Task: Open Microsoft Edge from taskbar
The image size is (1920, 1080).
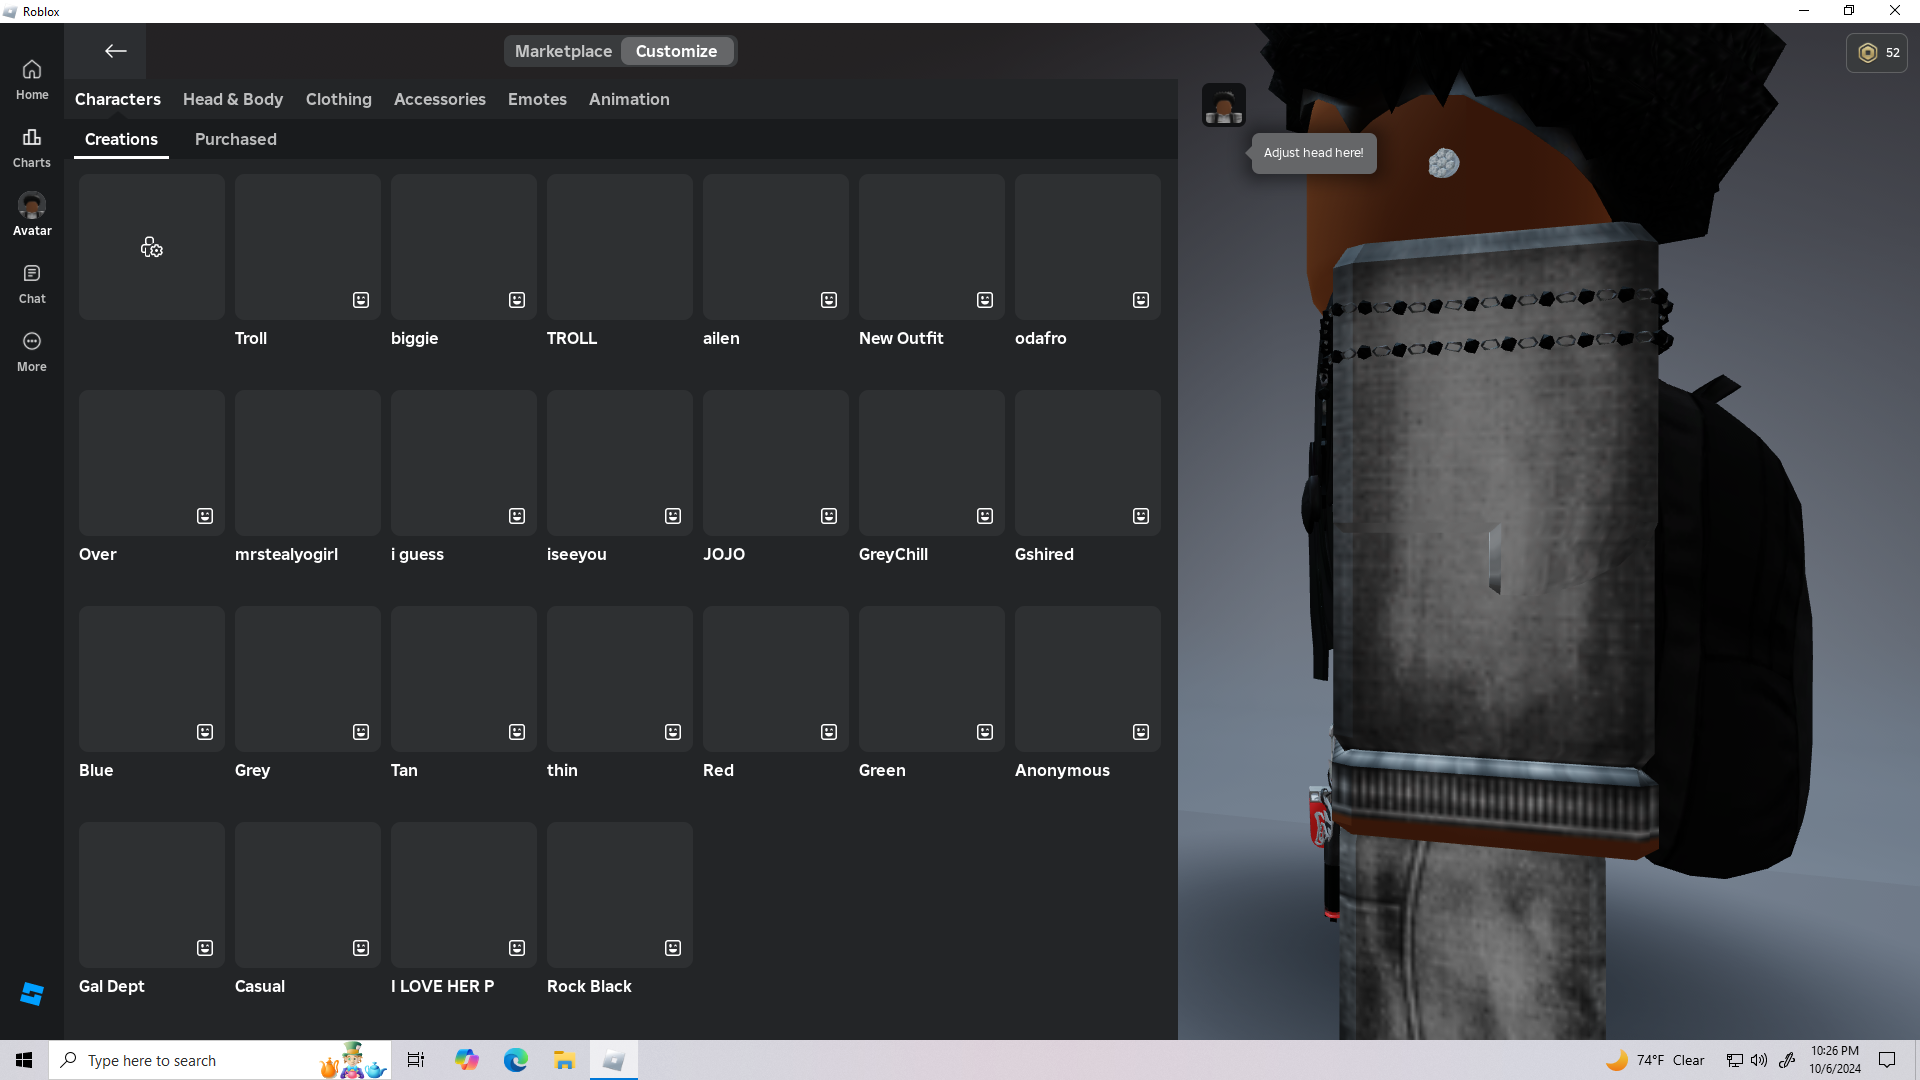Action: tap(515, 1060)
